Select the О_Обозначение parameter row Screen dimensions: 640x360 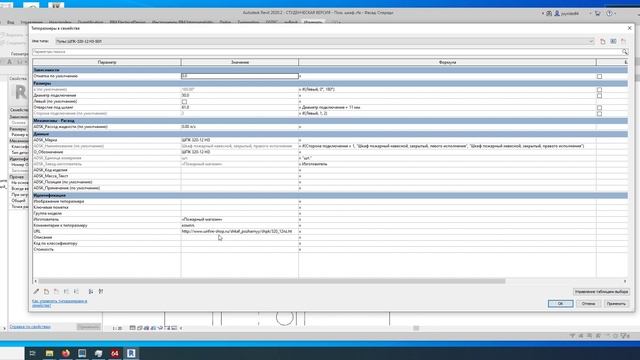tap(107, 152)
